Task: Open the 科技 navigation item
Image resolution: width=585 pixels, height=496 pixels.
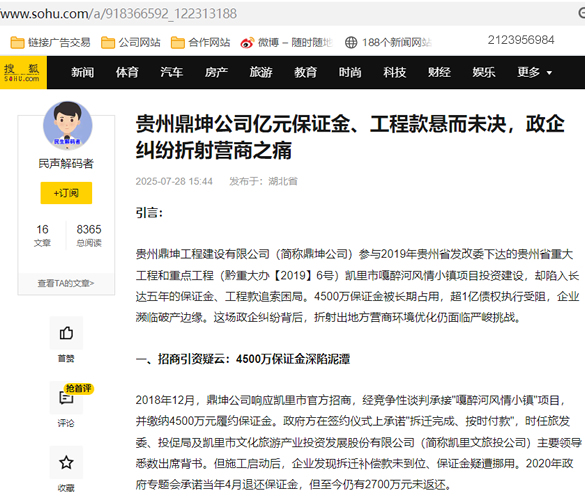Action: 395,72
